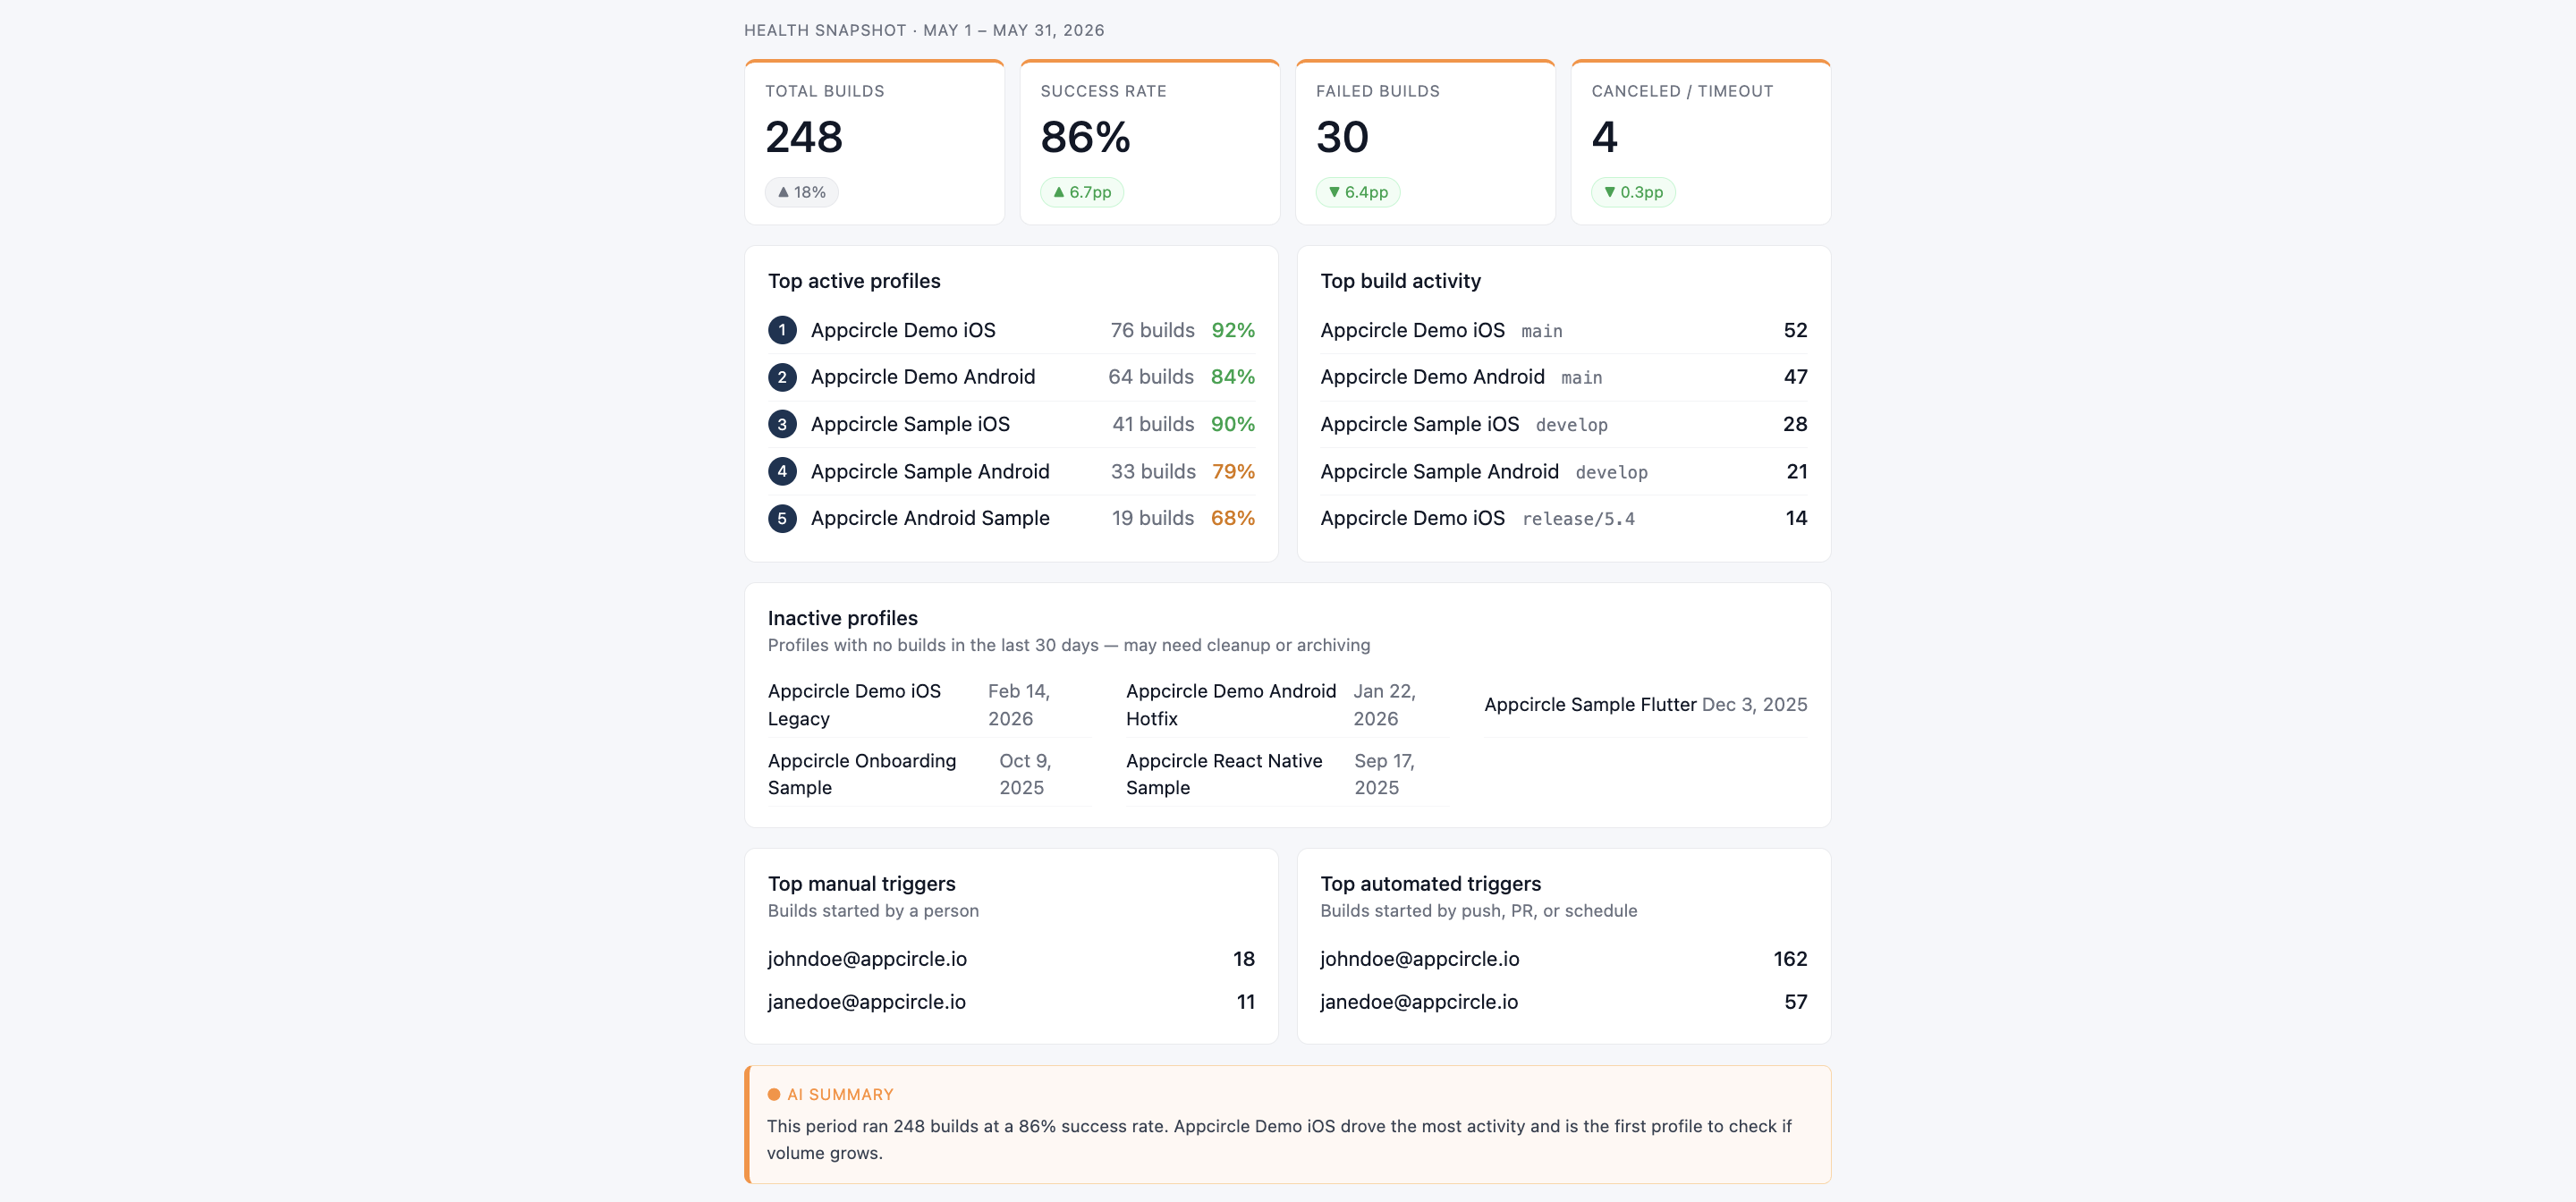Click johndoe@appcircle.io under Top manual triggers

click(867, 958)
